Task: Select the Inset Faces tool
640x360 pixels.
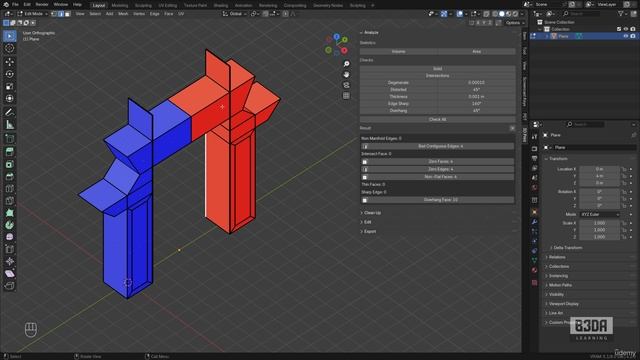Action: click(x=9, y=164)
